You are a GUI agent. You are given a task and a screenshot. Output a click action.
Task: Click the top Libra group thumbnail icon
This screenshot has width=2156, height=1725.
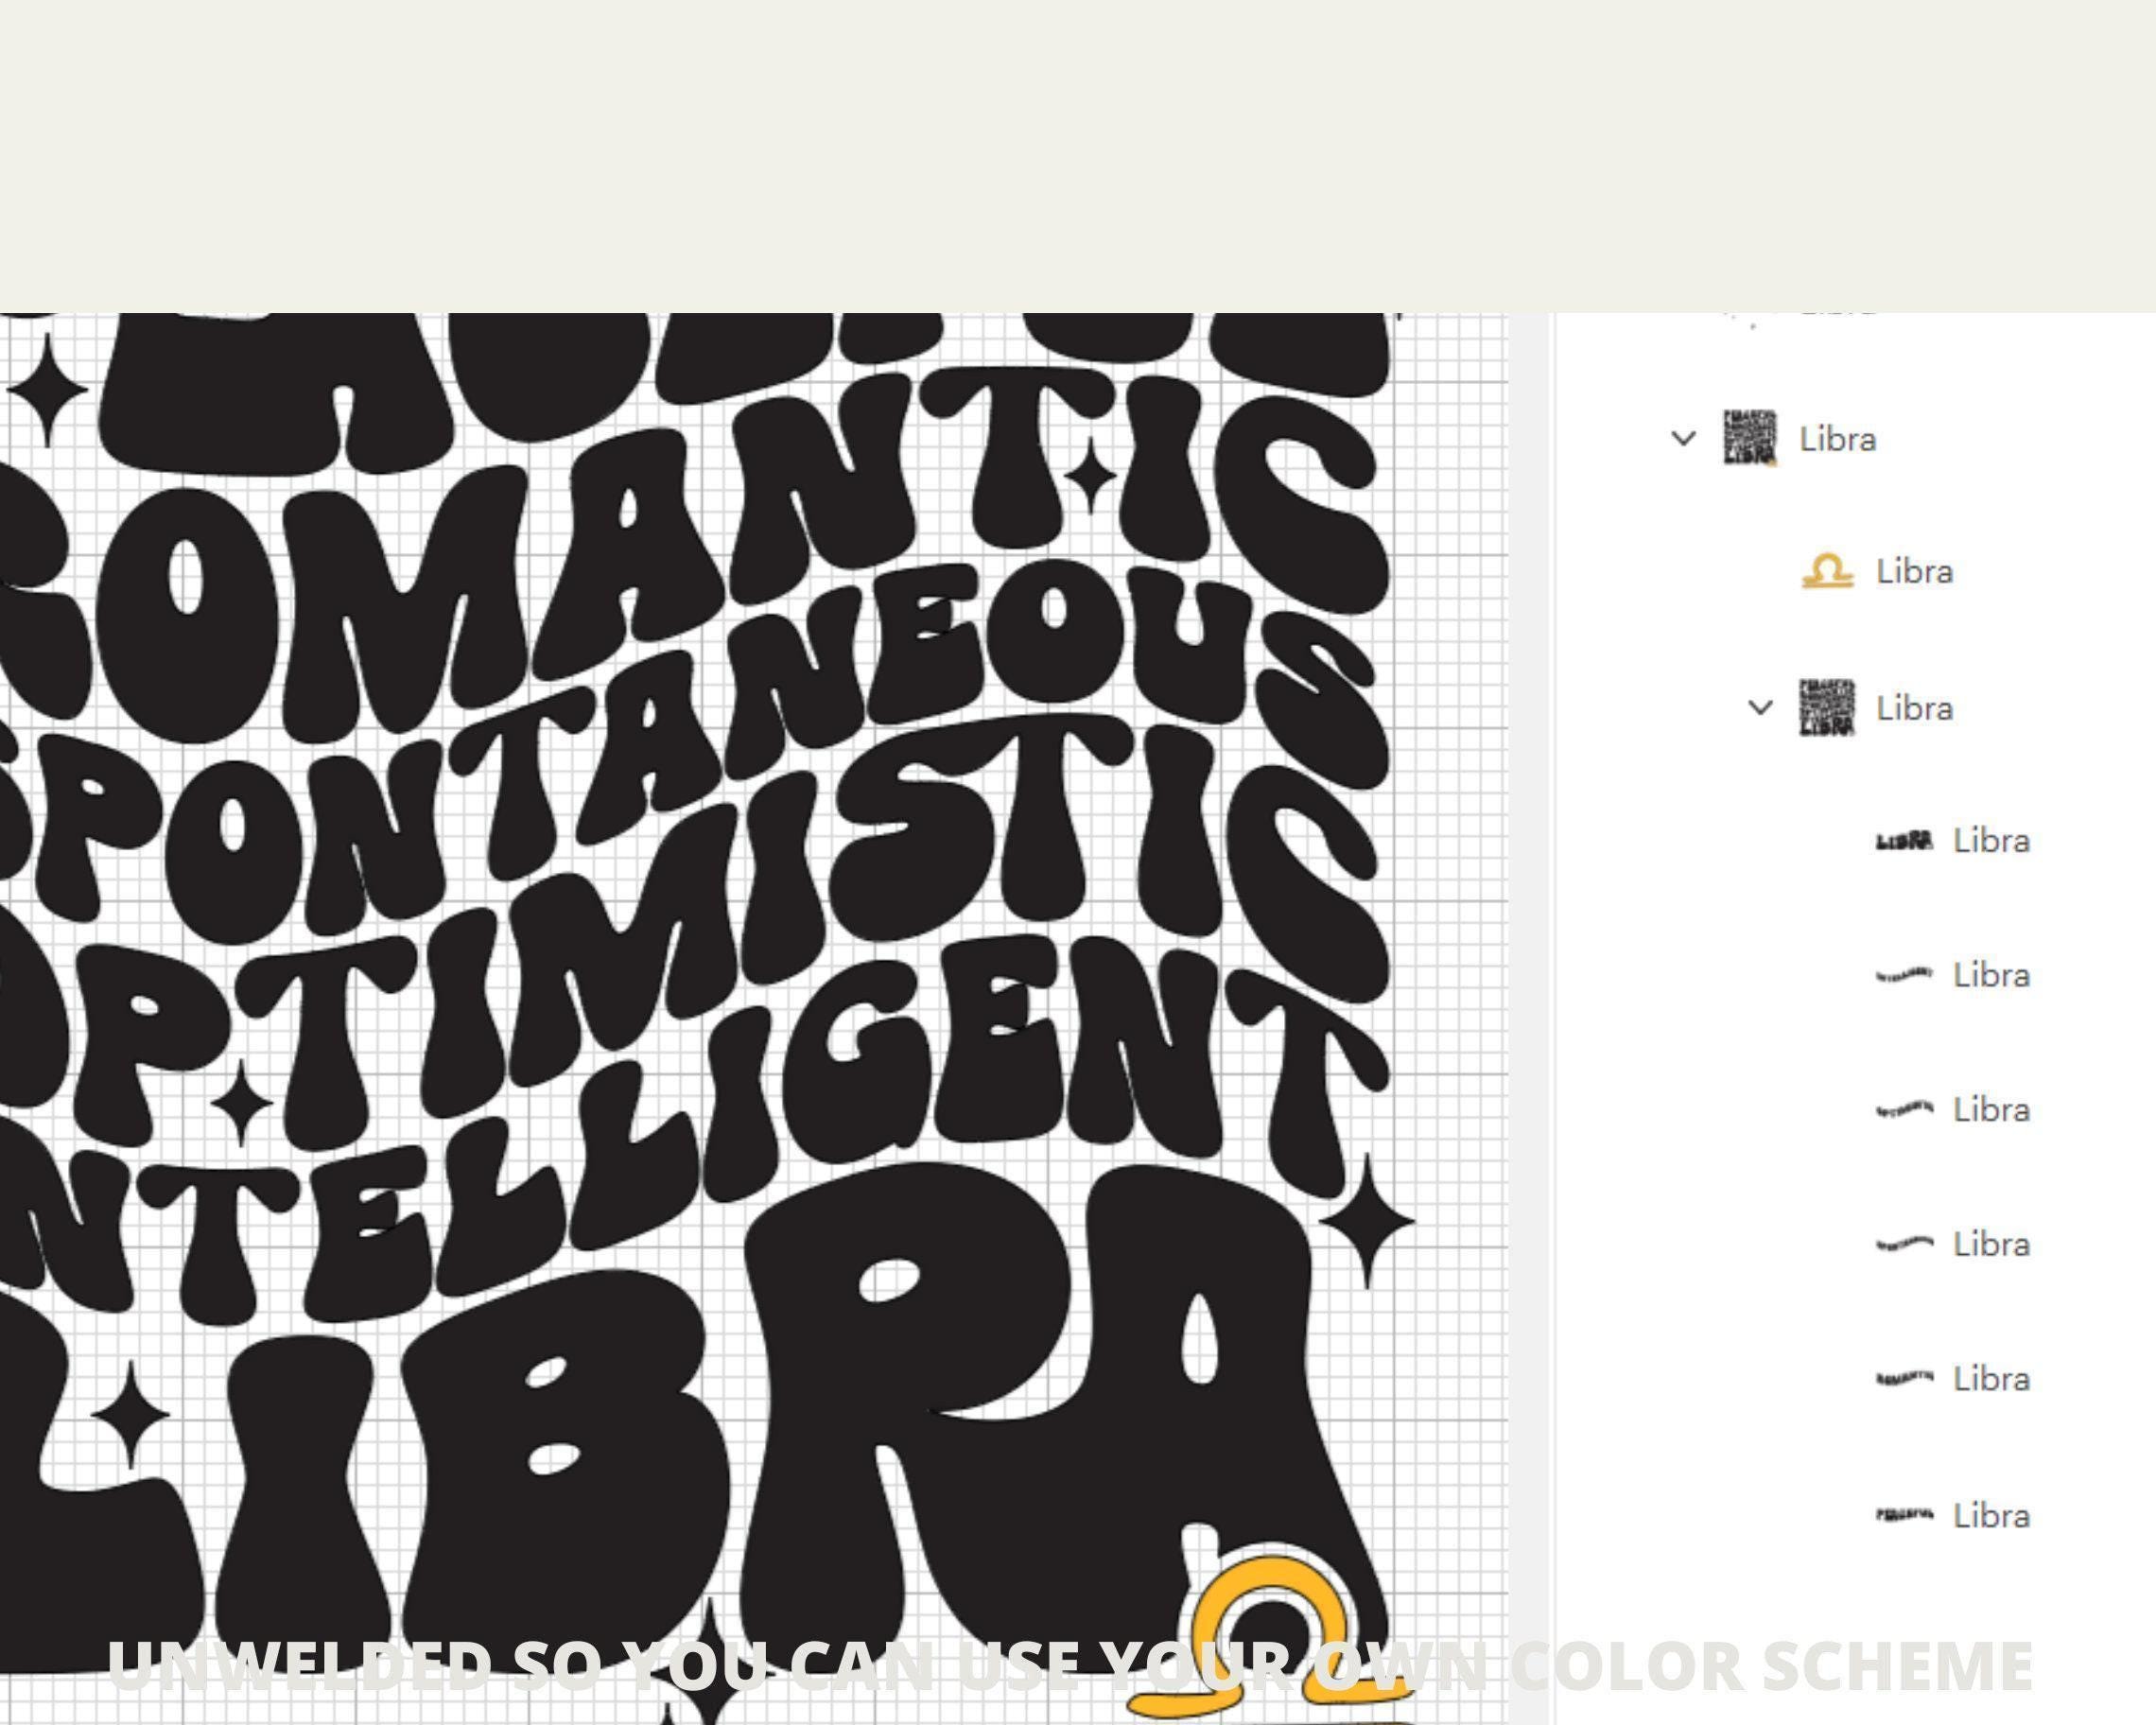1750,438
